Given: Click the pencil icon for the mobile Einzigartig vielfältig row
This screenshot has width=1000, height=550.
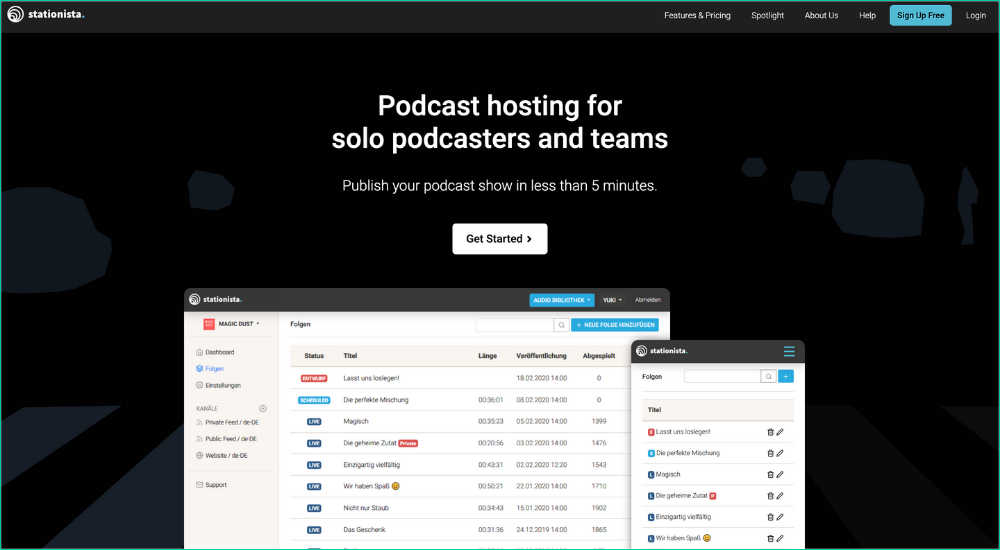Looking at the screenshot, I should 780,517.
